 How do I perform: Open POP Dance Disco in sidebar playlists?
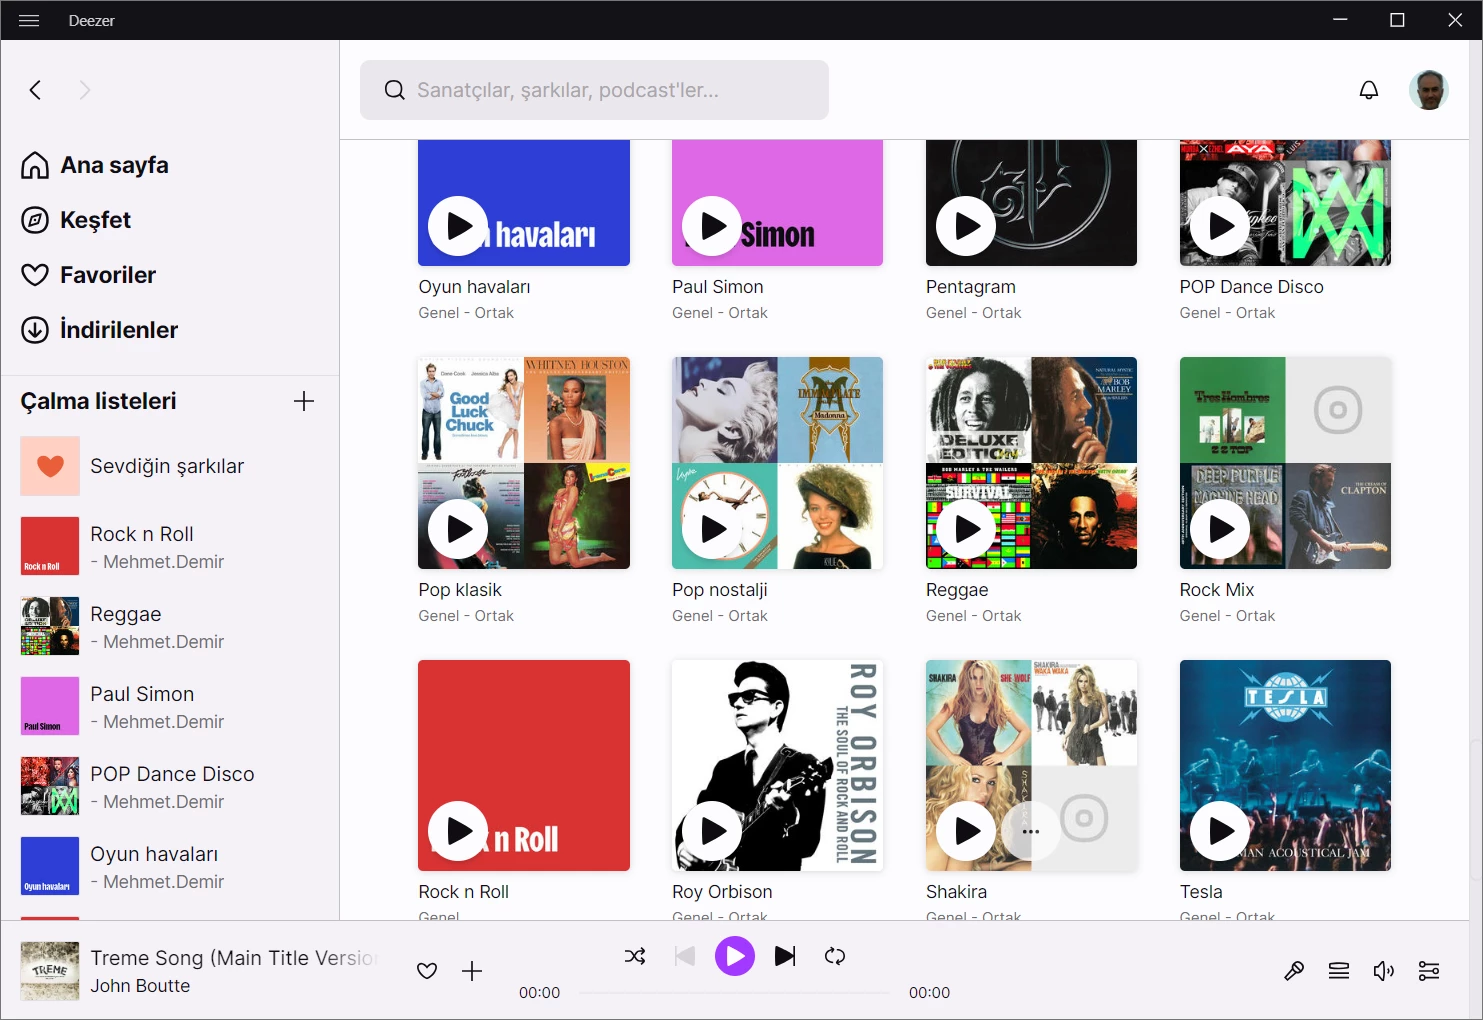coord(170,786)
